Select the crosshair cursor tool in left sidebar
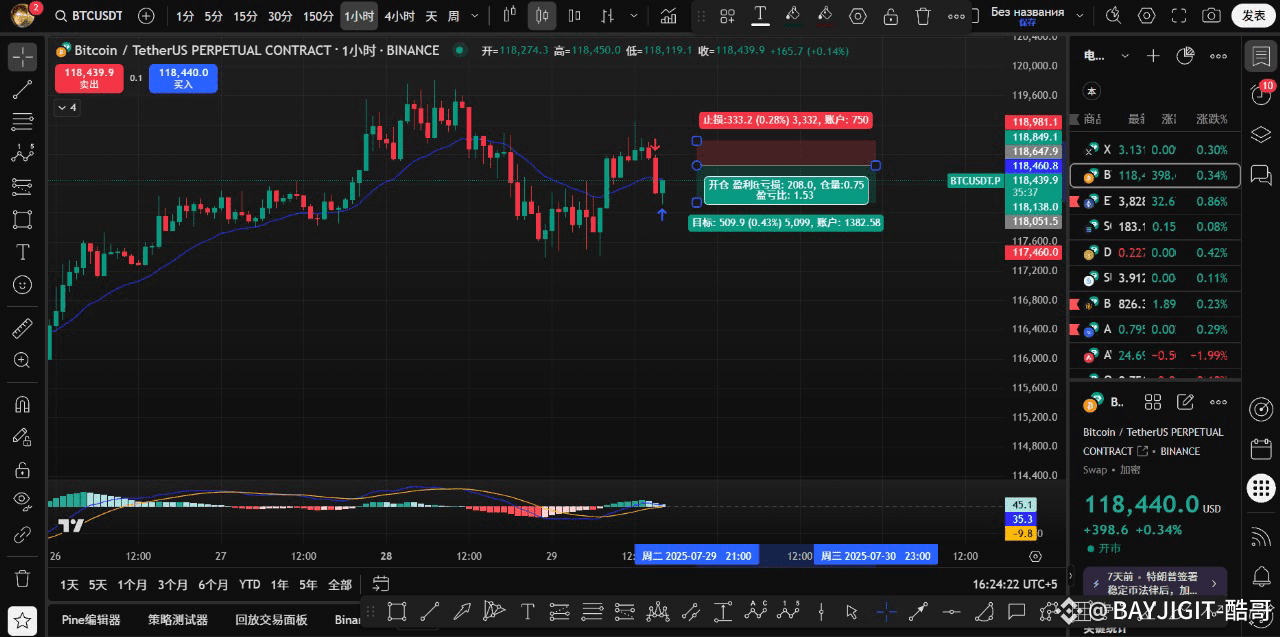This screenshot has height=637, width=1280. [x=22, y=56]
